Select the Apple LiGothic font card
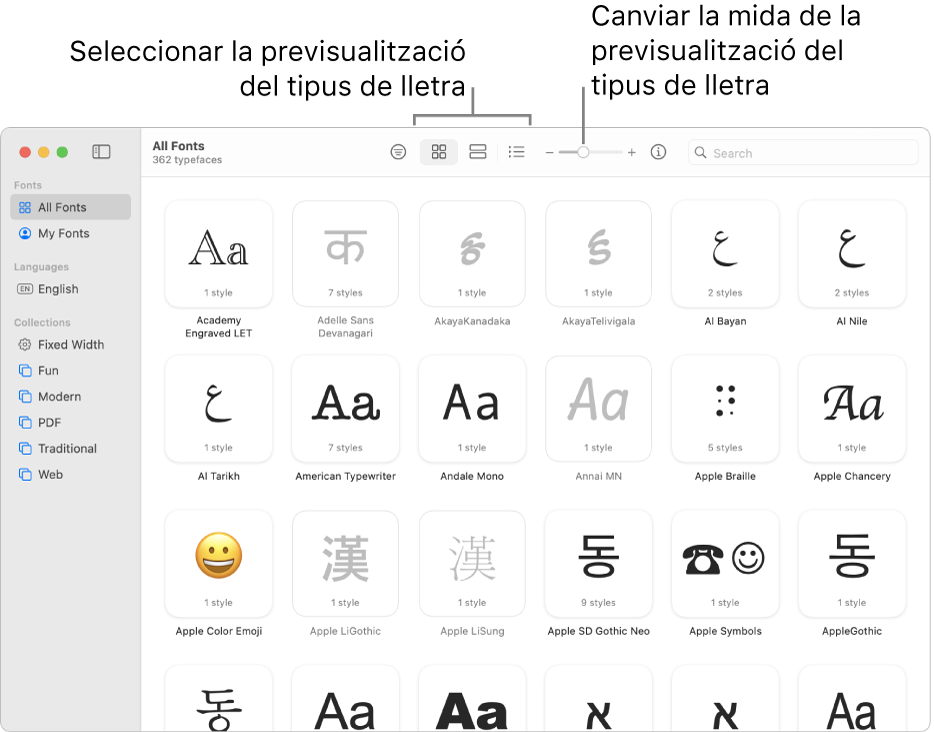 [345, 565]
